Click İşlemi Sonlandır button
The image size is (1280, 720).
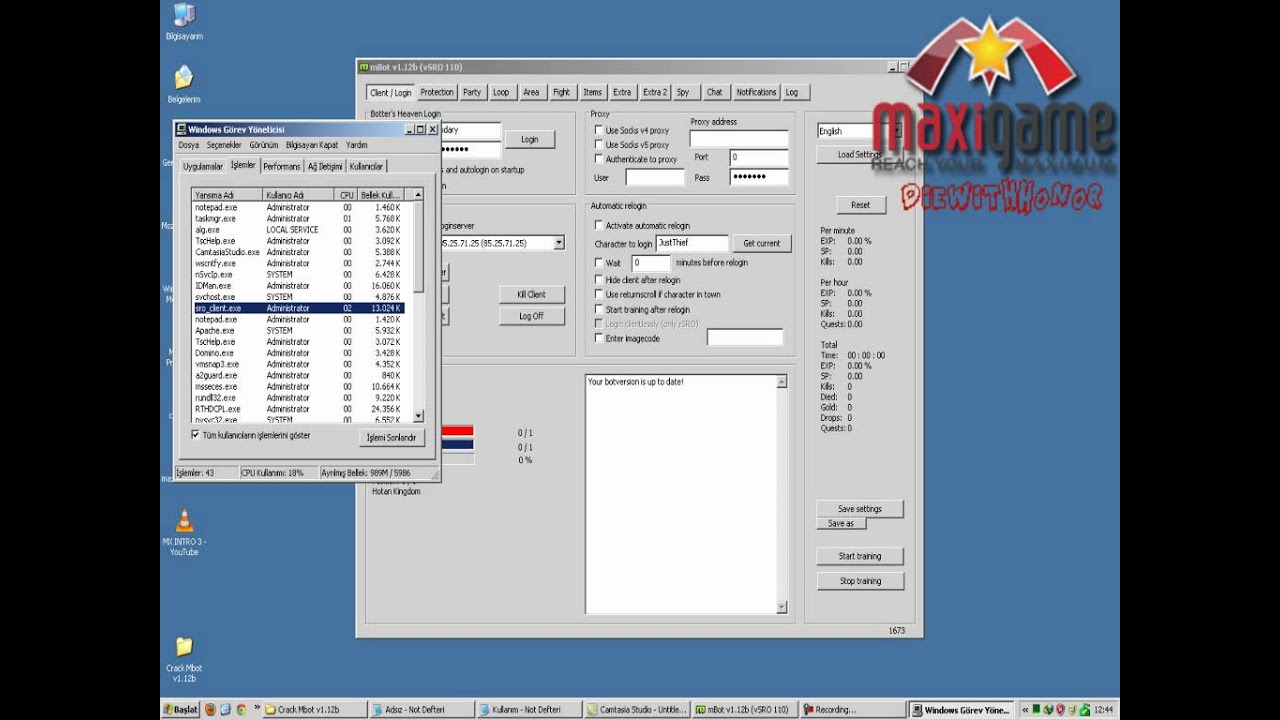click(x=391, y=438)
